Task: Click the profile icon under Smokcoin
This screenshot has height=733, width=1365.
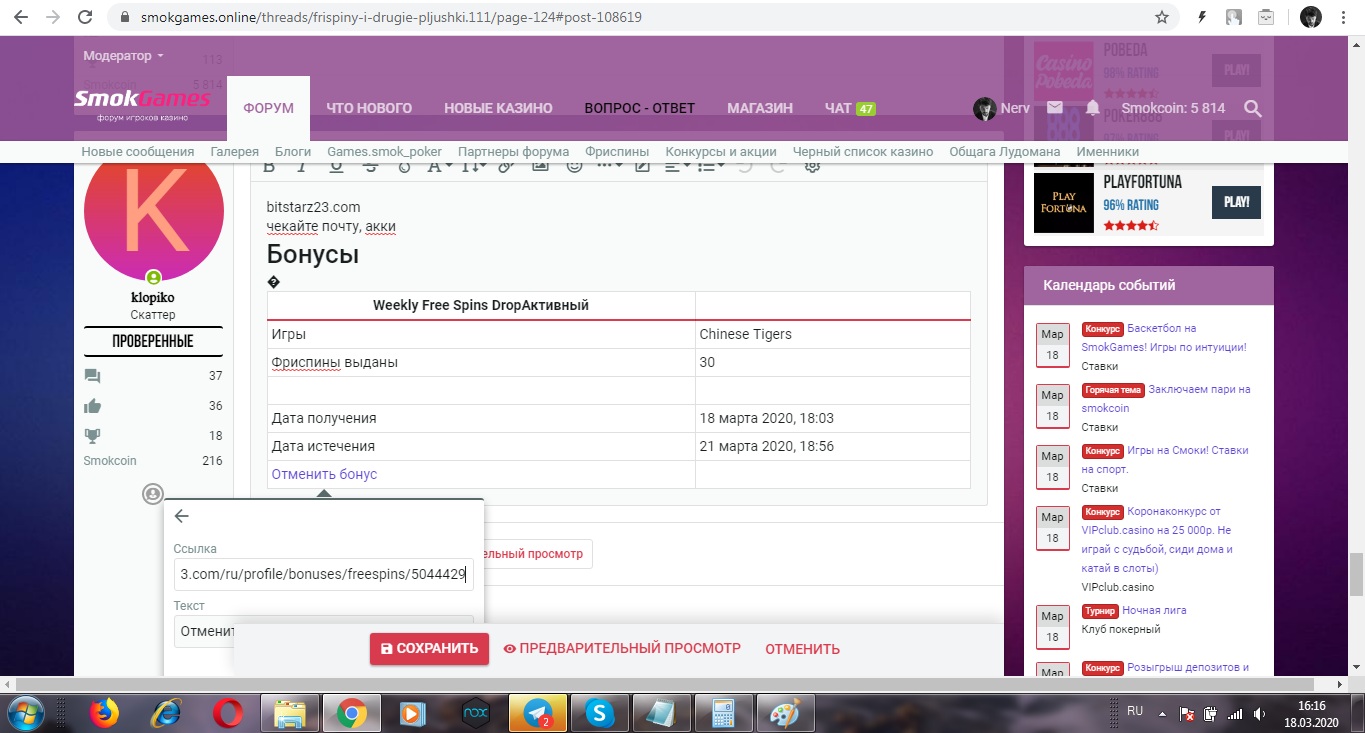Action: coord(152,493)
